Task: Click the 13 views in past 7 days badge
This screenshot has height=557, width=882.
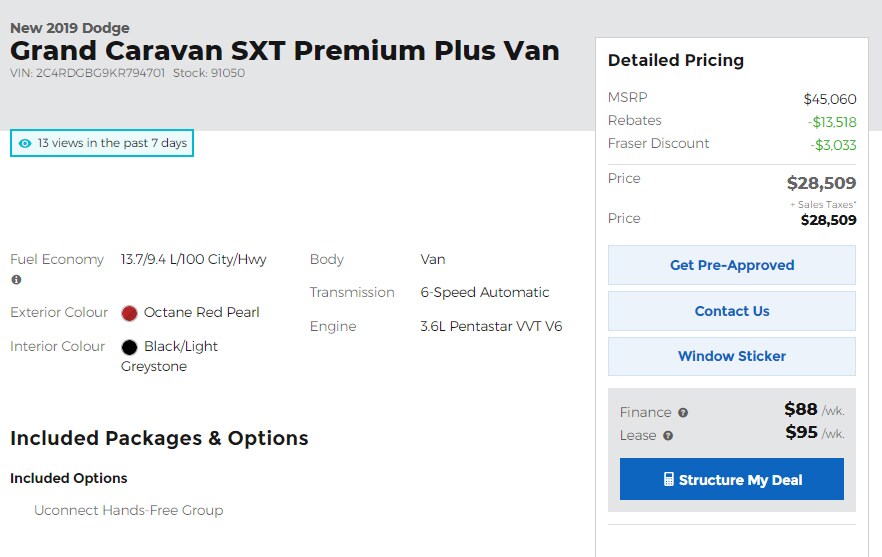Action: 102,143
